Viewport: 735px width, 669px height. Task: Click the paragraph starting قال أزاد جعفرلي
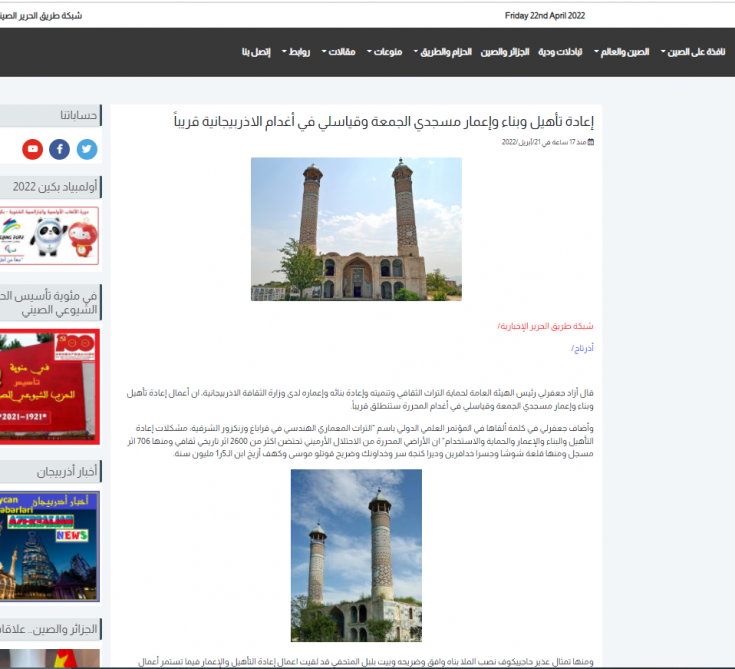coord(360,399)
